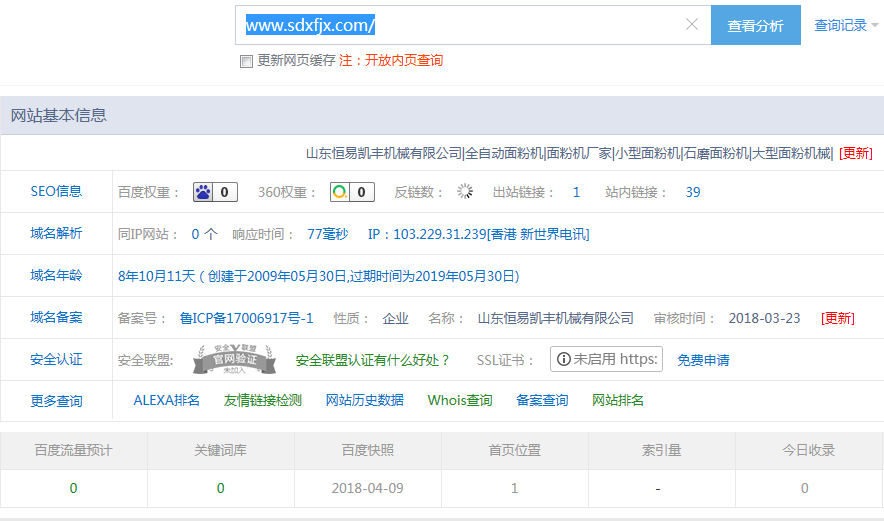The height and width of the screenshot is (521, 884).
Task: Open the ALEXA排名 link
Action: tap(166, 400)
